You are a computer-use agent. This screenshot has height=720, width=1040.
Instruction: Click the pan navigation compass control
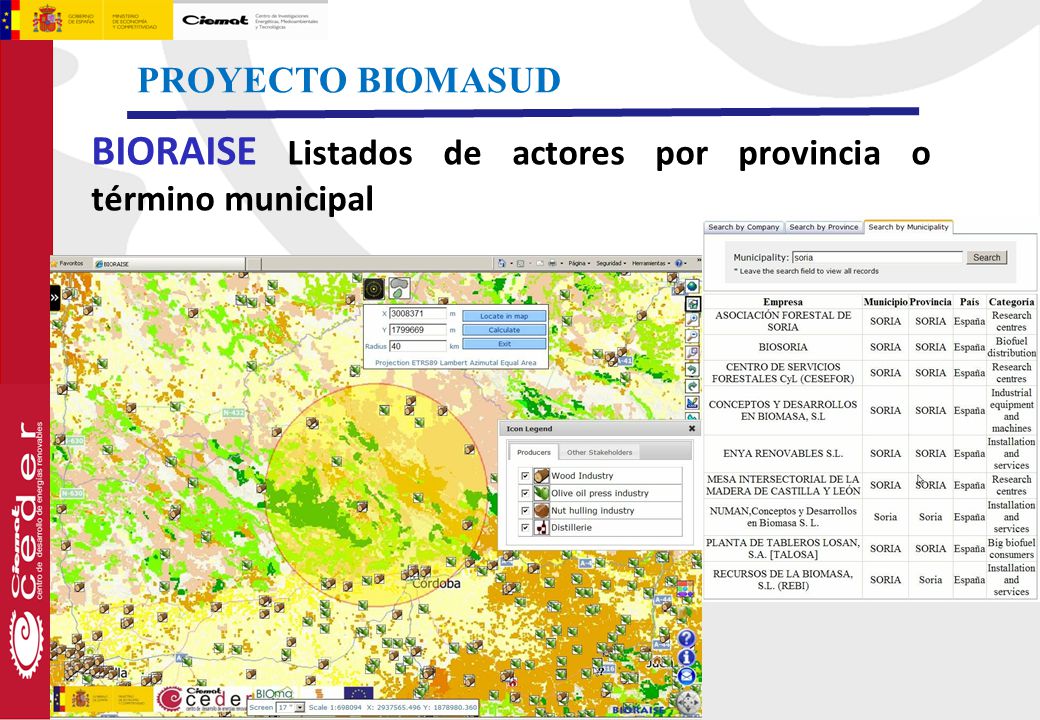pos(688,701)
